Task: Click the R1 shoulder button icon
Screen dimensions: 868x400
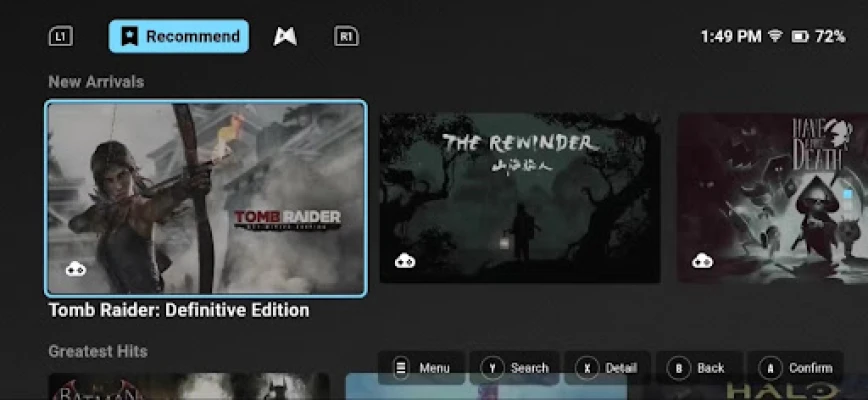Action: coord(346,37)
